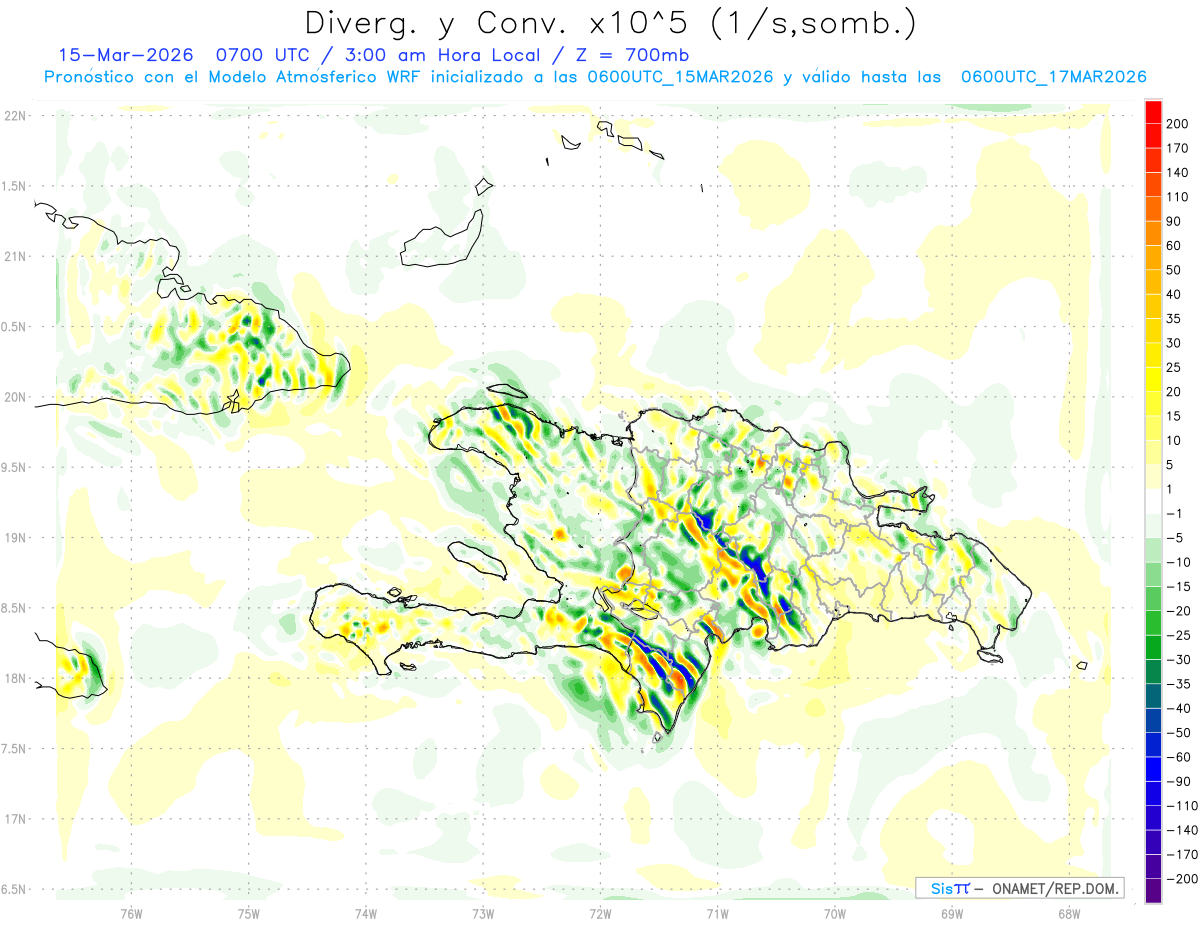Click the '-40' colorbar value

pyautogui.click(x=1179, y=709)
